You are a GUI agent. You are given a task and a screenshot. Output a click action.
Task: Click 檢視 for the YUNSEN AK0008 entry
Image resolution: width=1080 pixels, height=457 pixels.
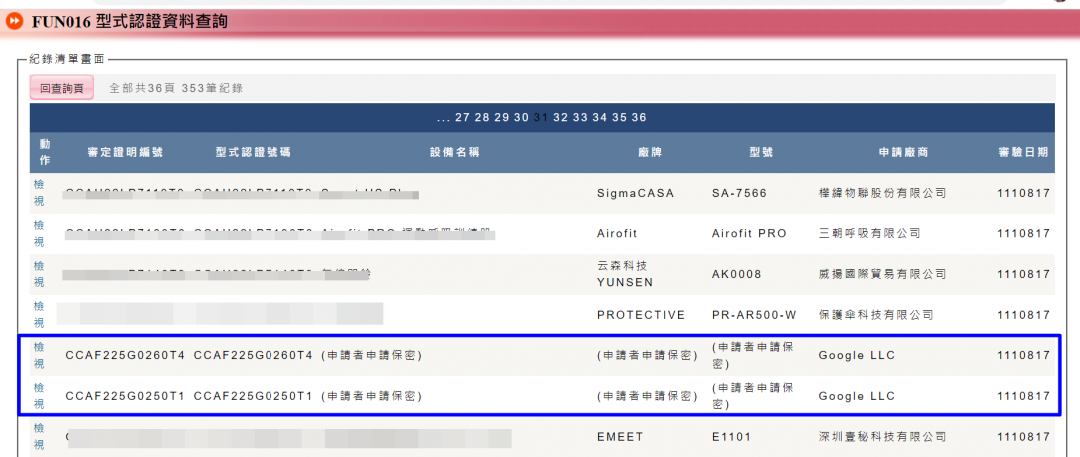coord(39,274)
